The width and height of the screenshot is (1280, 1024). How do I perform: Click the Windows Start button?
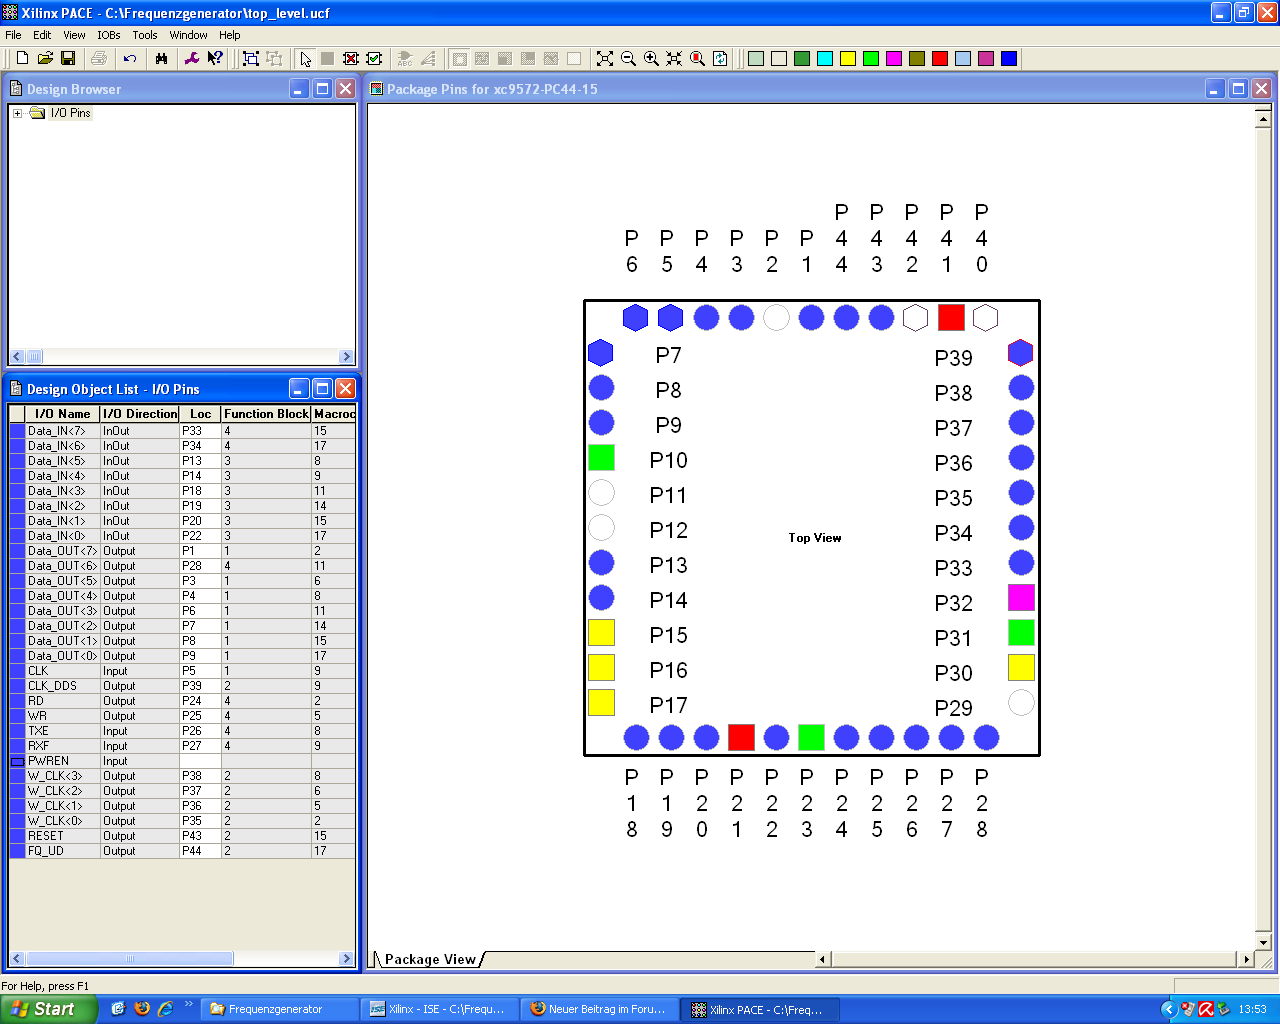point(48,1009)
